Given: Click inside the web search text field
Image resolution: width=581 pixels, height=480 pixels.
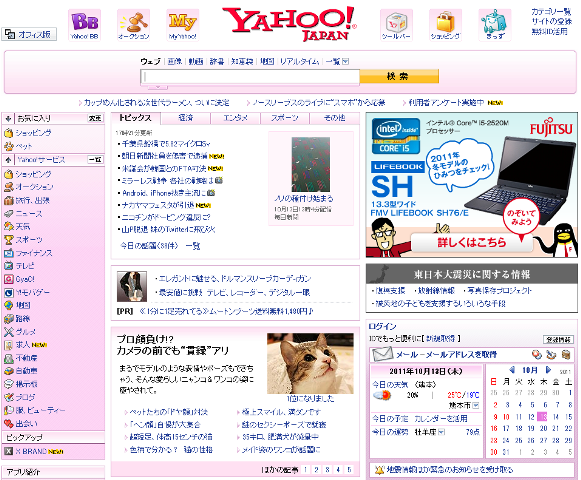Looking at the screenshot, I should click(x=250, y=77).
